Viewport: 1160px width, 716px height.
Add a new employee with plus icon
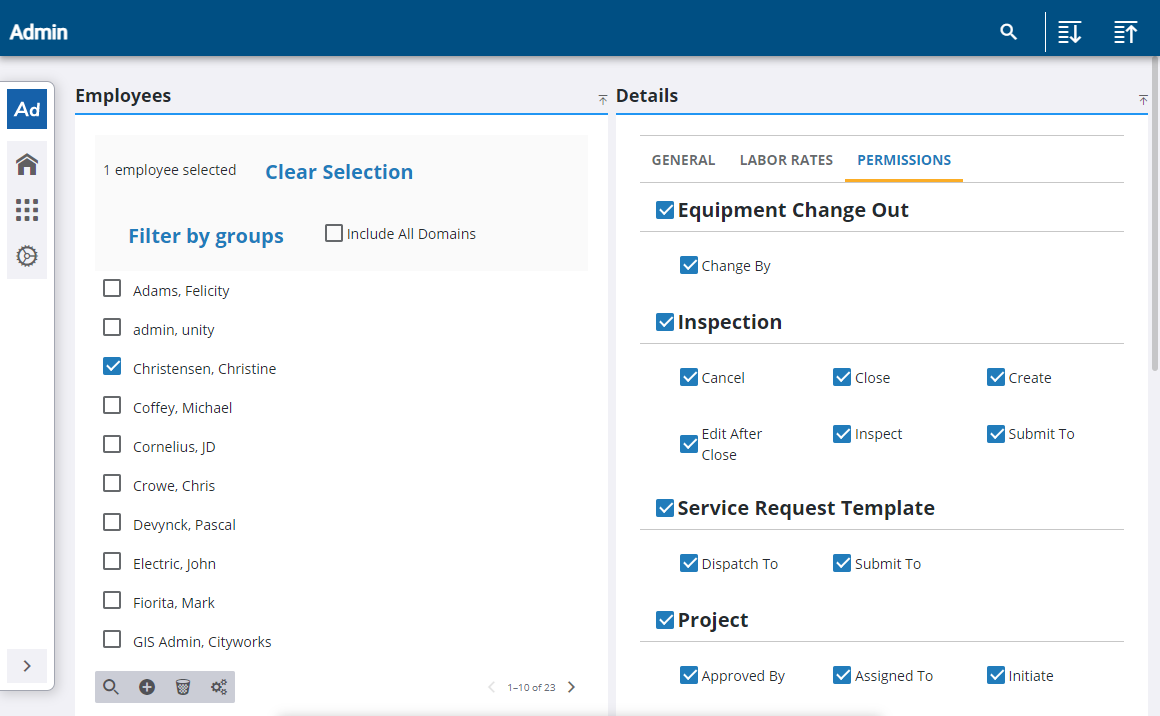(x=147, y=687)
